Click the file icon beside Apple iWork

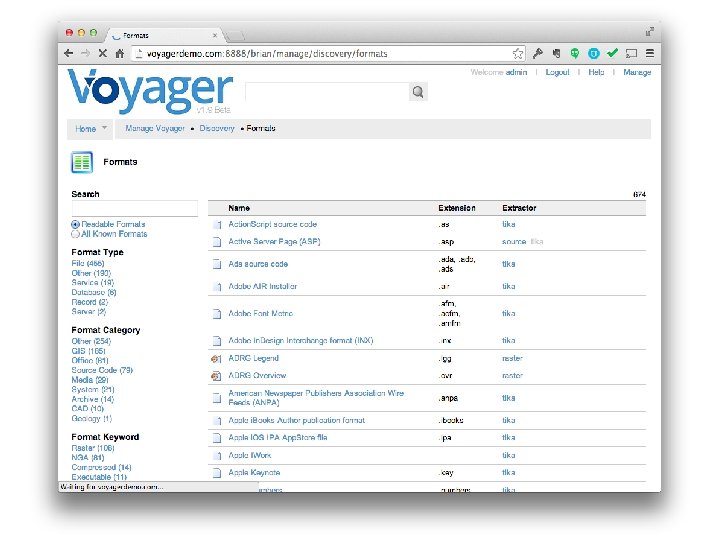217,456
